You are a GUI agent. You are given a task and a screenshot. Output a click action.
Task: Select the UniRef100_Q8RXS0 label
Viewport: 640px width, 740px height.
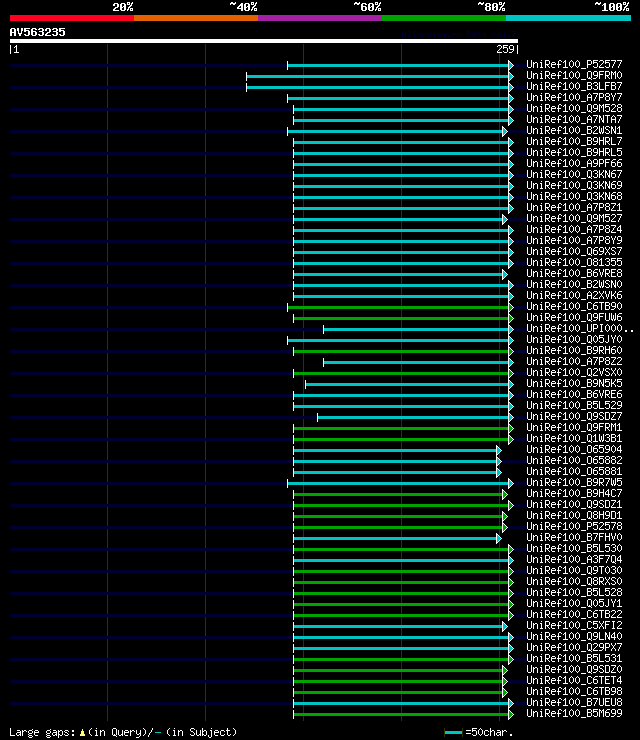574,582
